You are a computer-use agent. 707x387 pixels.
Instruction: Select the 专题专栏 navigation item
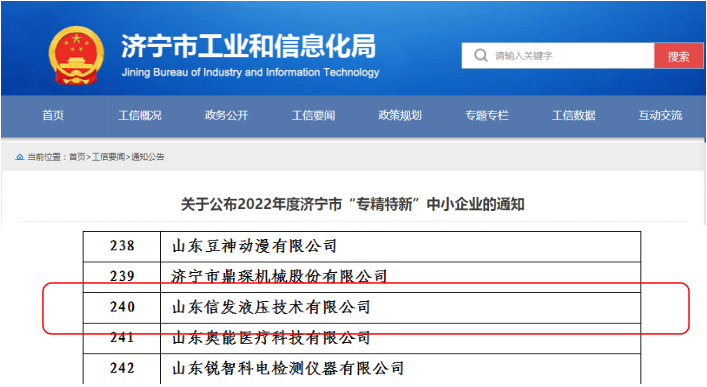pos(487,115)
